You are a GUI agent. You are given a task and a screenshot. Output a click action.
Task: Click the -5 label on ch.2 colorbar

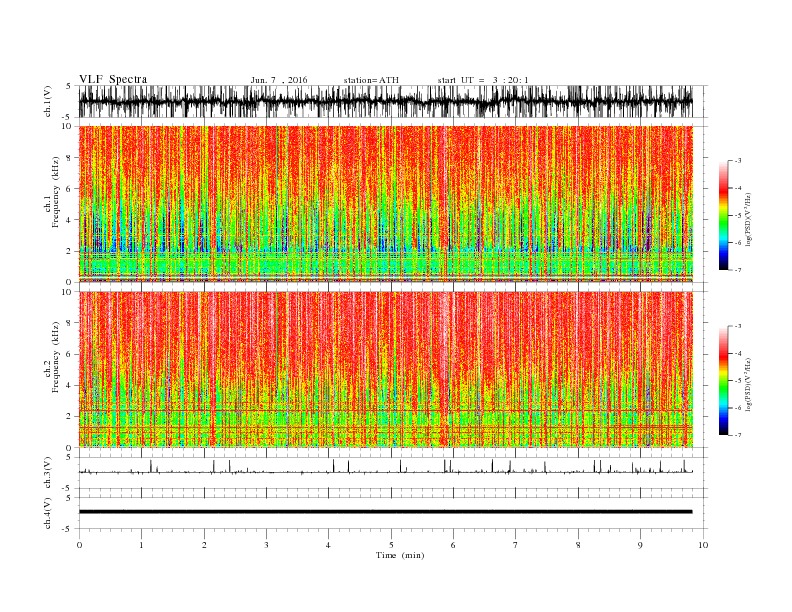(x=737, y=381)
